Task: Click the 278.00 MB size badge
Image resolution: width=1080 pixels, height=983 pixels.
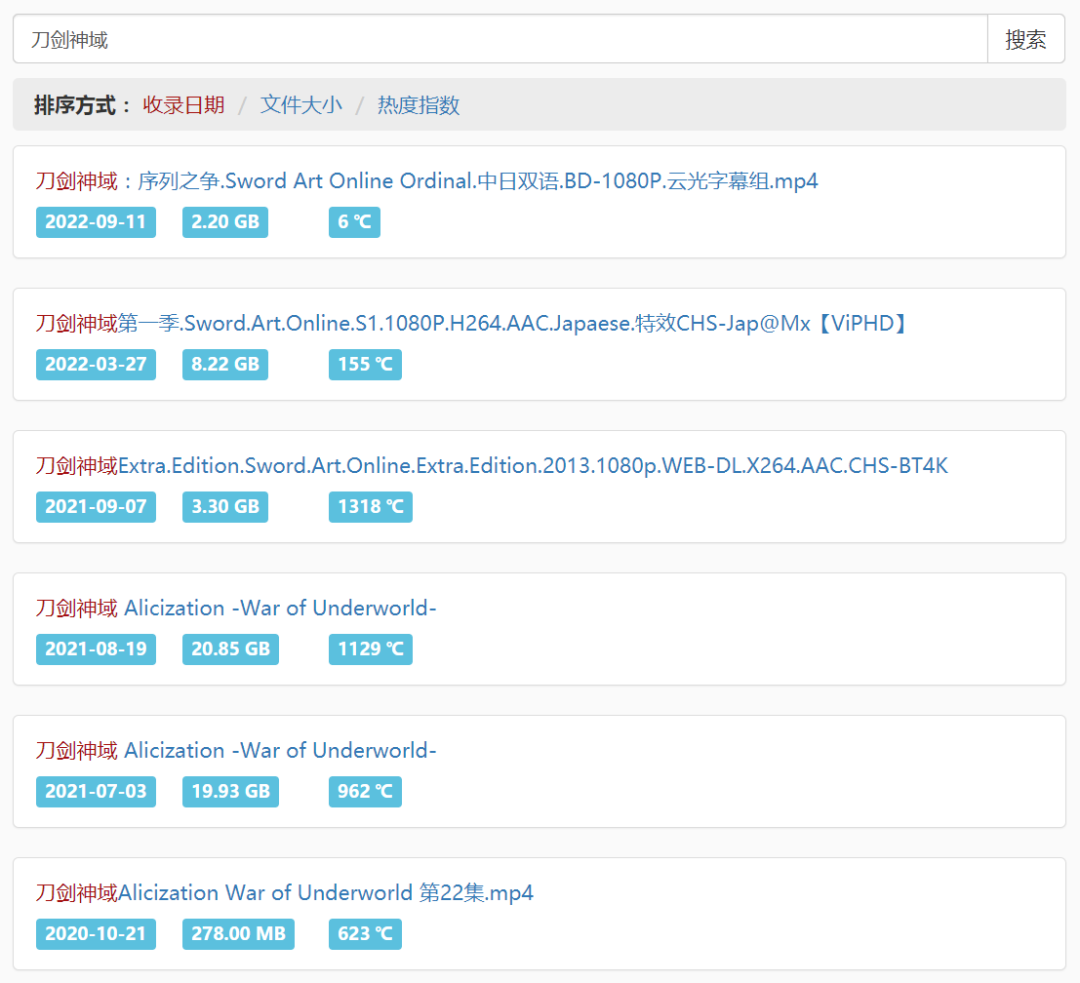Action: (238, 934)
